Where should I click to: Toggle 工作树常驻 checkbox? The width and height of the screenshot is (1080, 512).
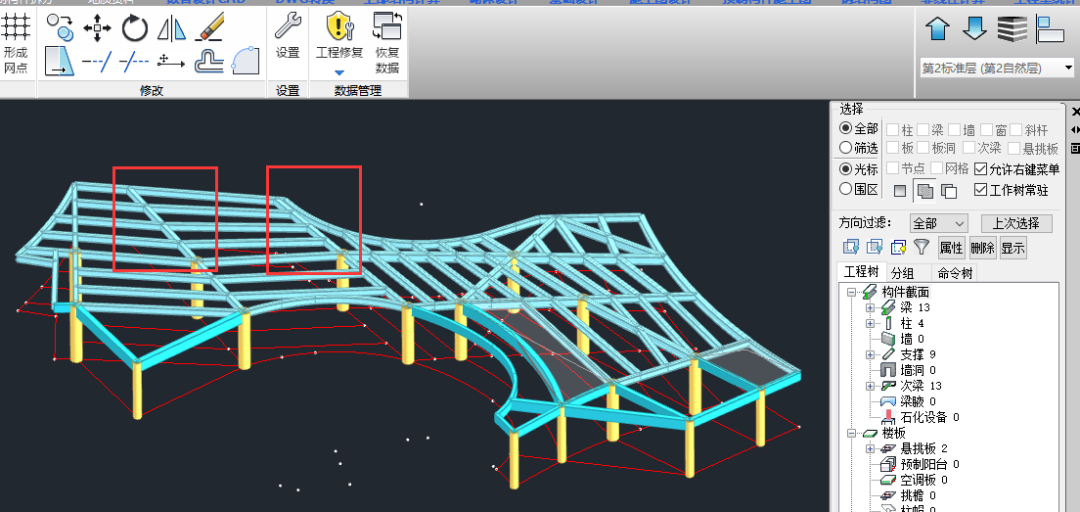980,190
